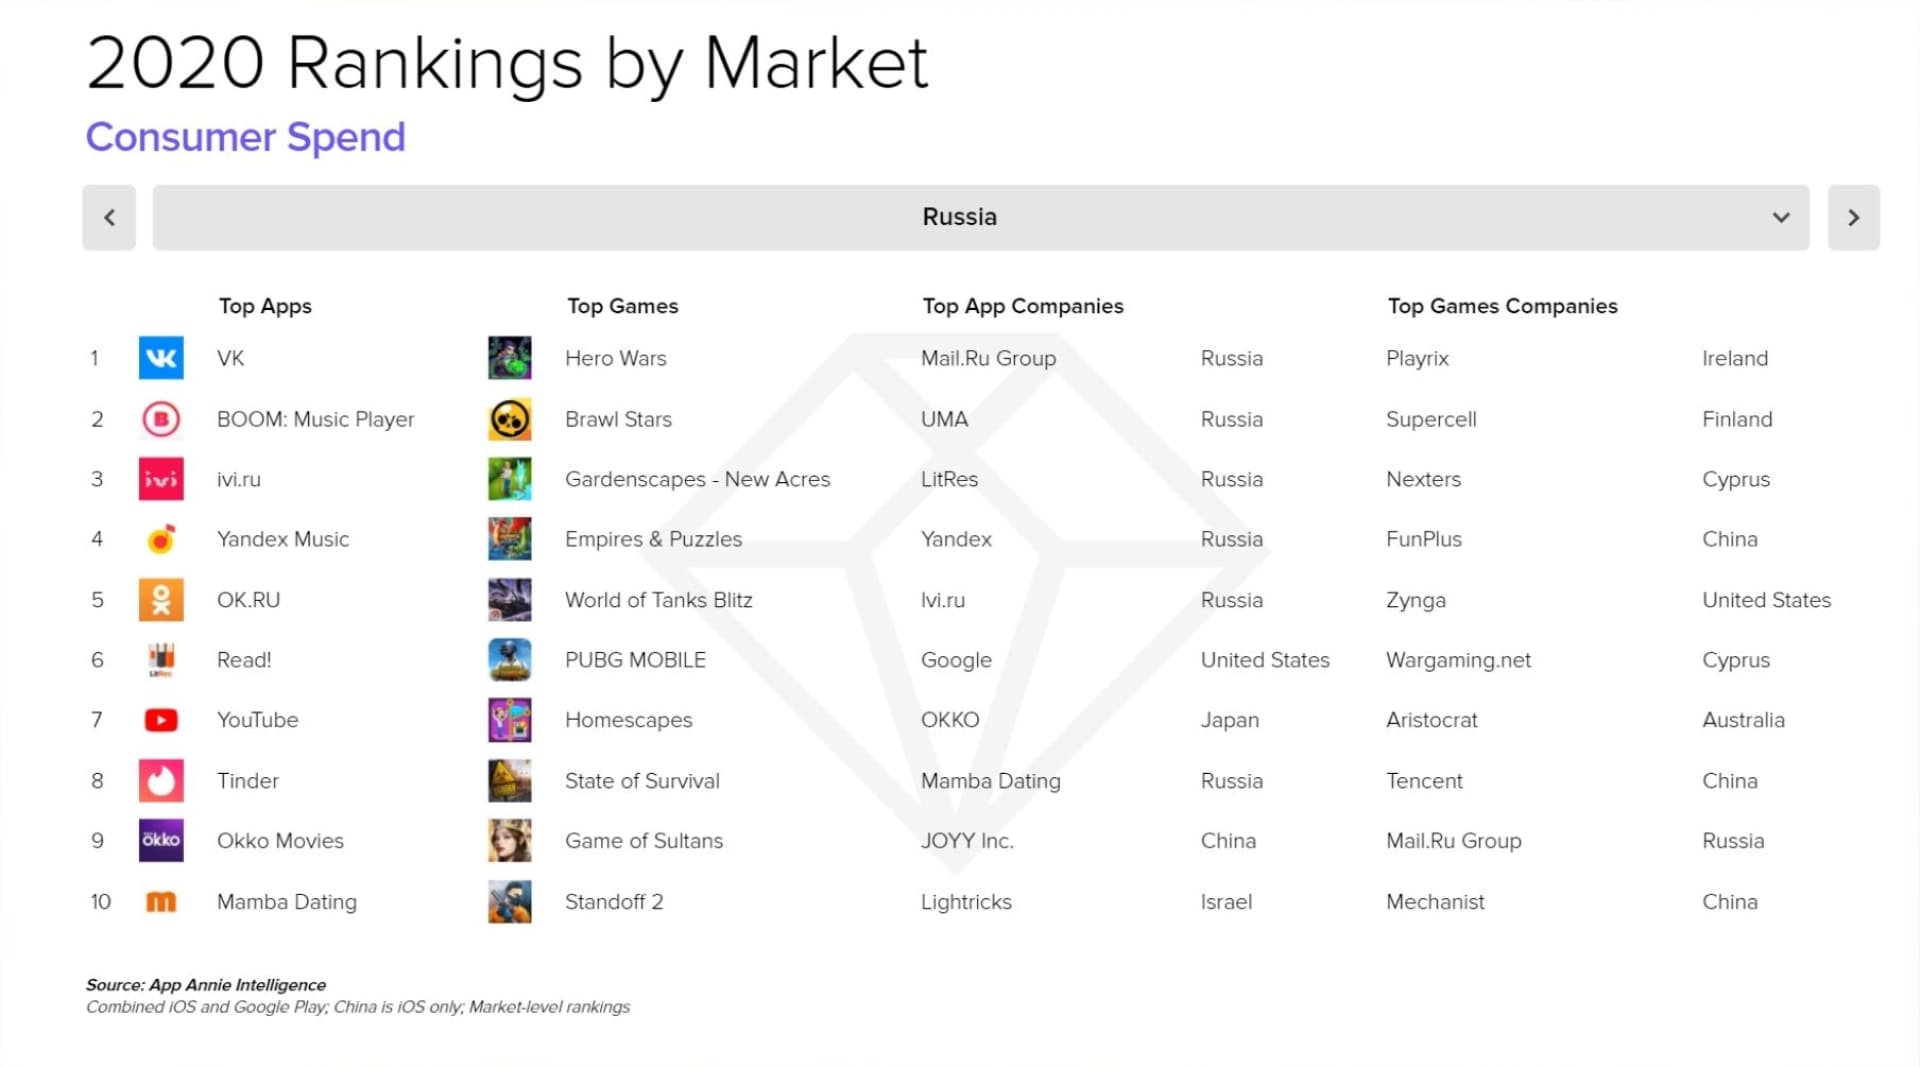Image resolution: width=1920 pixels, height=1067 pixels.
Task: Click the Brawl Stars game icon
Action: pos(510,419)
